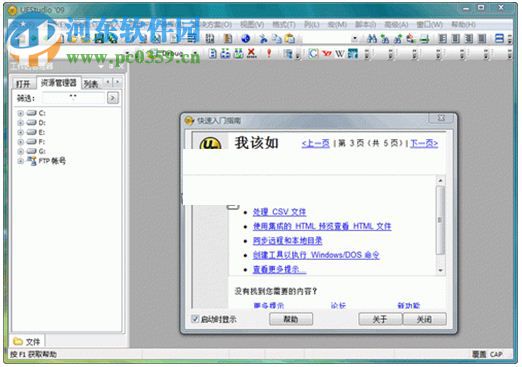Open the 处理 CSV 文件 link
The height and width of the screenshot is (367, 522).
tap(279, 212)
